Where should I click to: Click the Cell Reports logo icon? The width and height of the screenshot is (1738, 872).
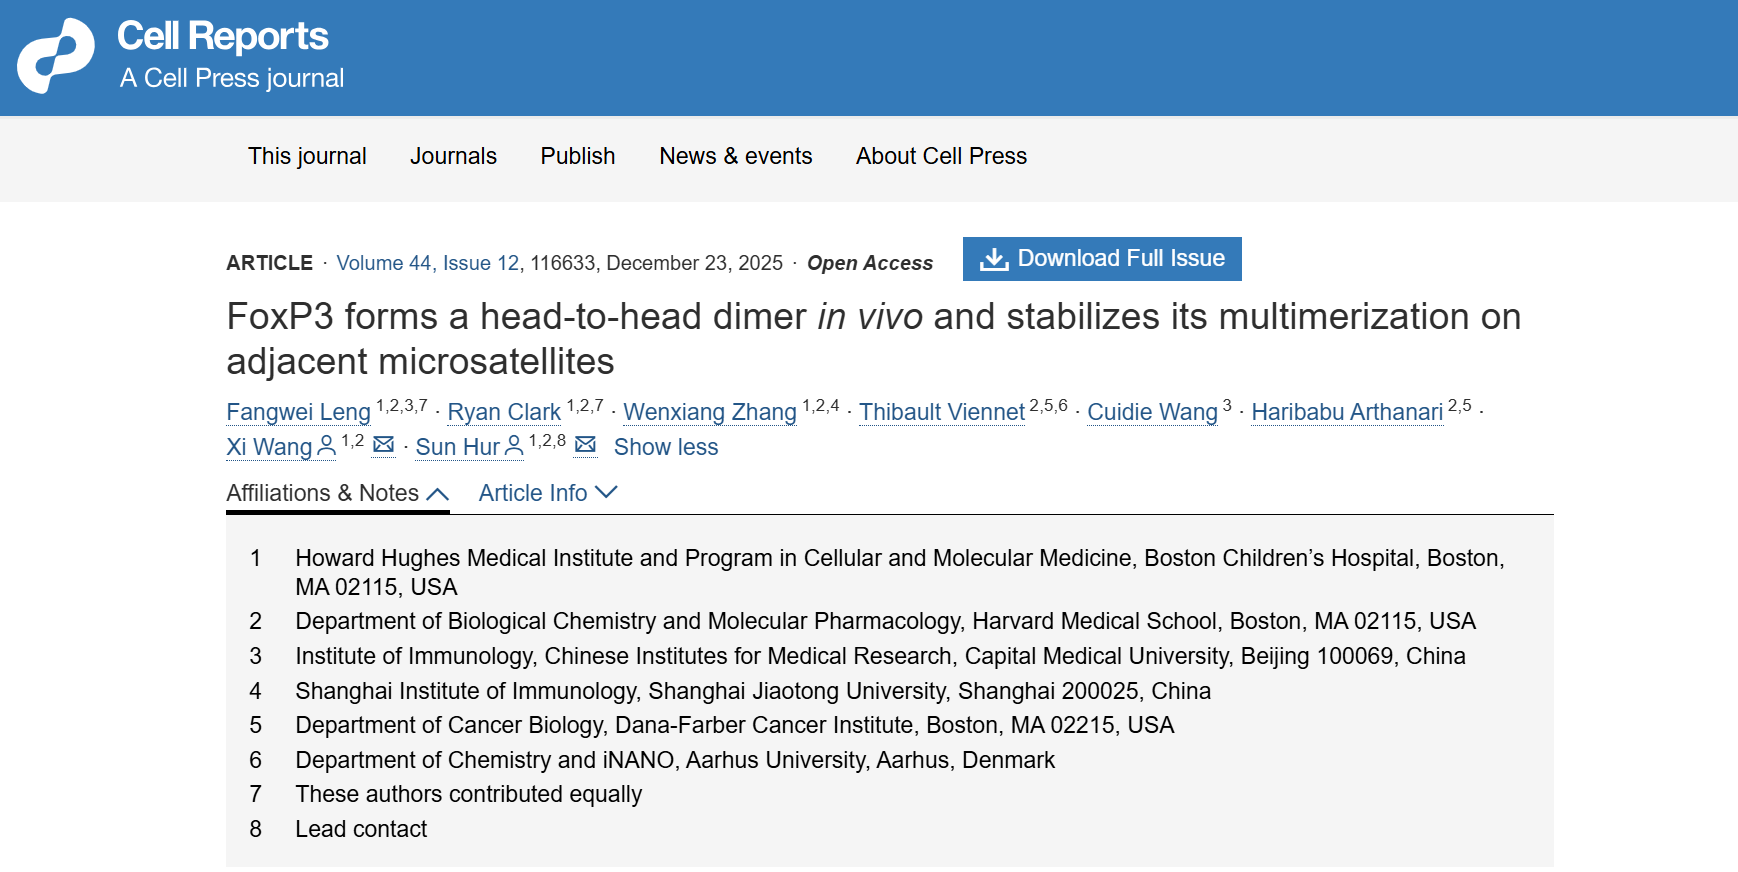tap(56, 56)
